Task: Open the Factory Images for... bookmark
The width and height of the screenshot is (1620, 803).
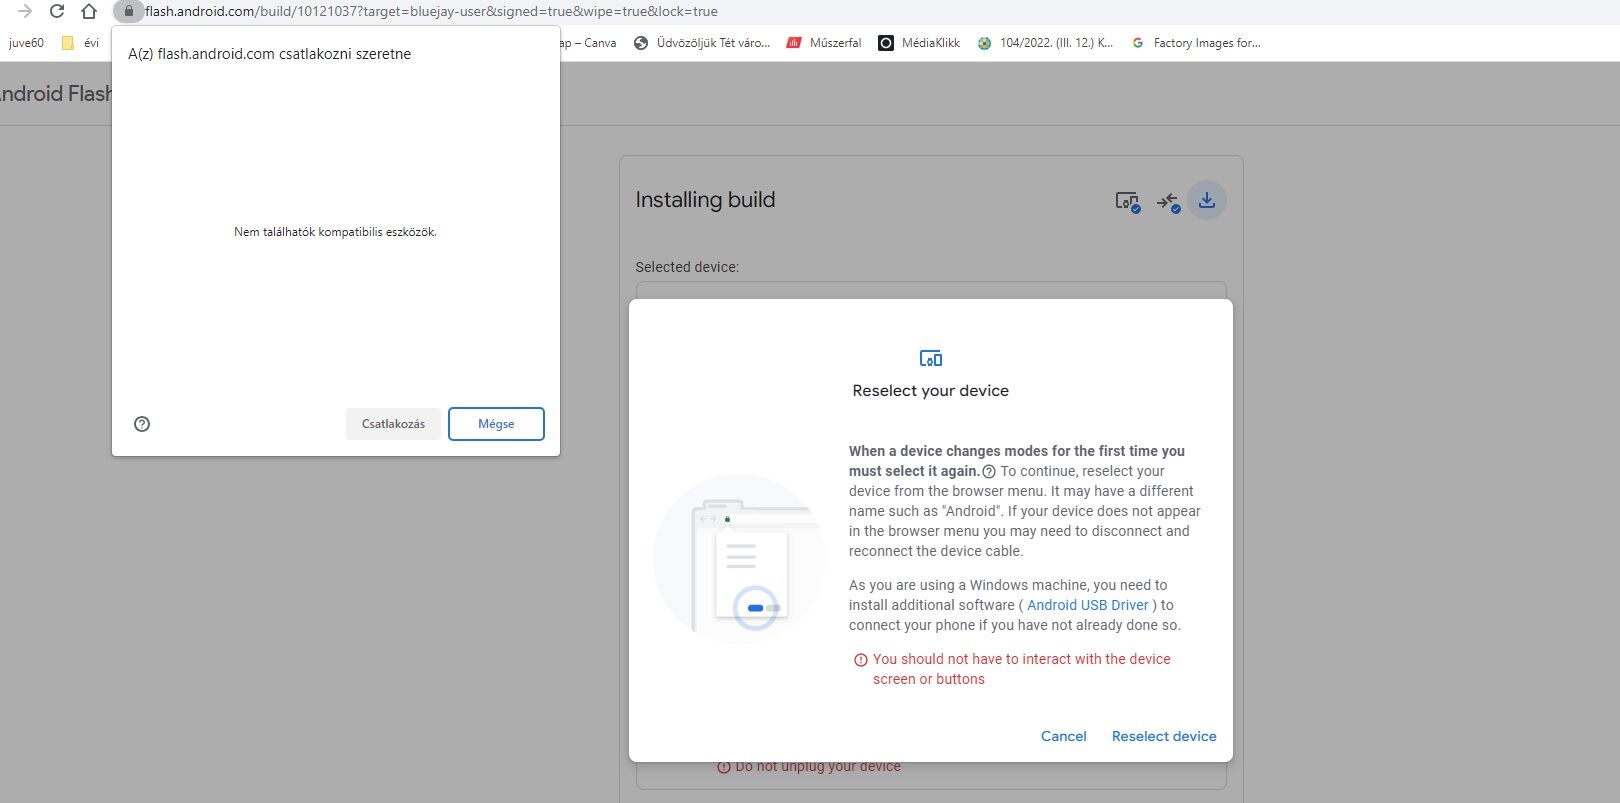Action: coord(1195,43)
